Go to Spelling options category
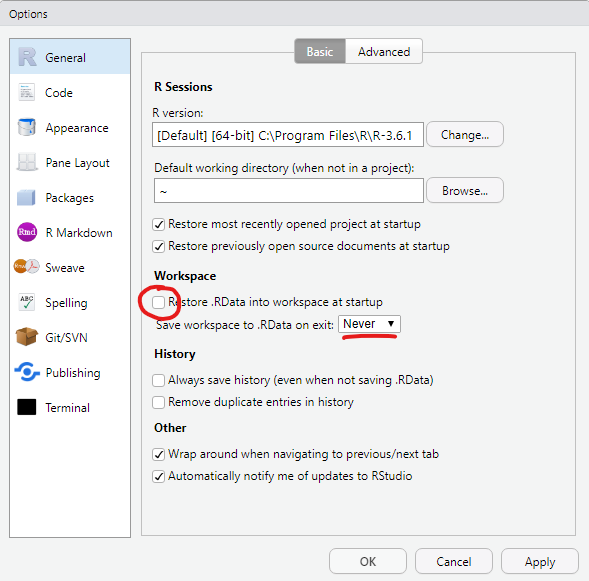This screenshot has width=589, height=581. 70,302
